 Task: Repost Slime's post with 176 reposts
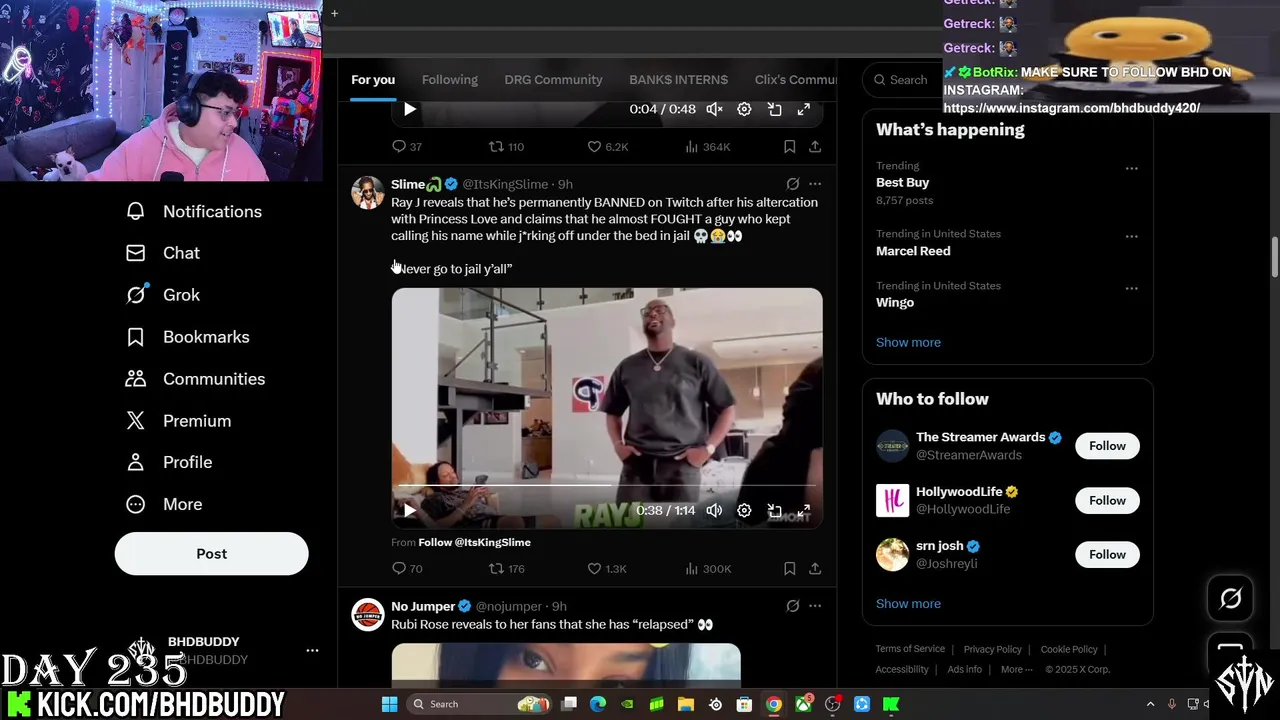506,568
